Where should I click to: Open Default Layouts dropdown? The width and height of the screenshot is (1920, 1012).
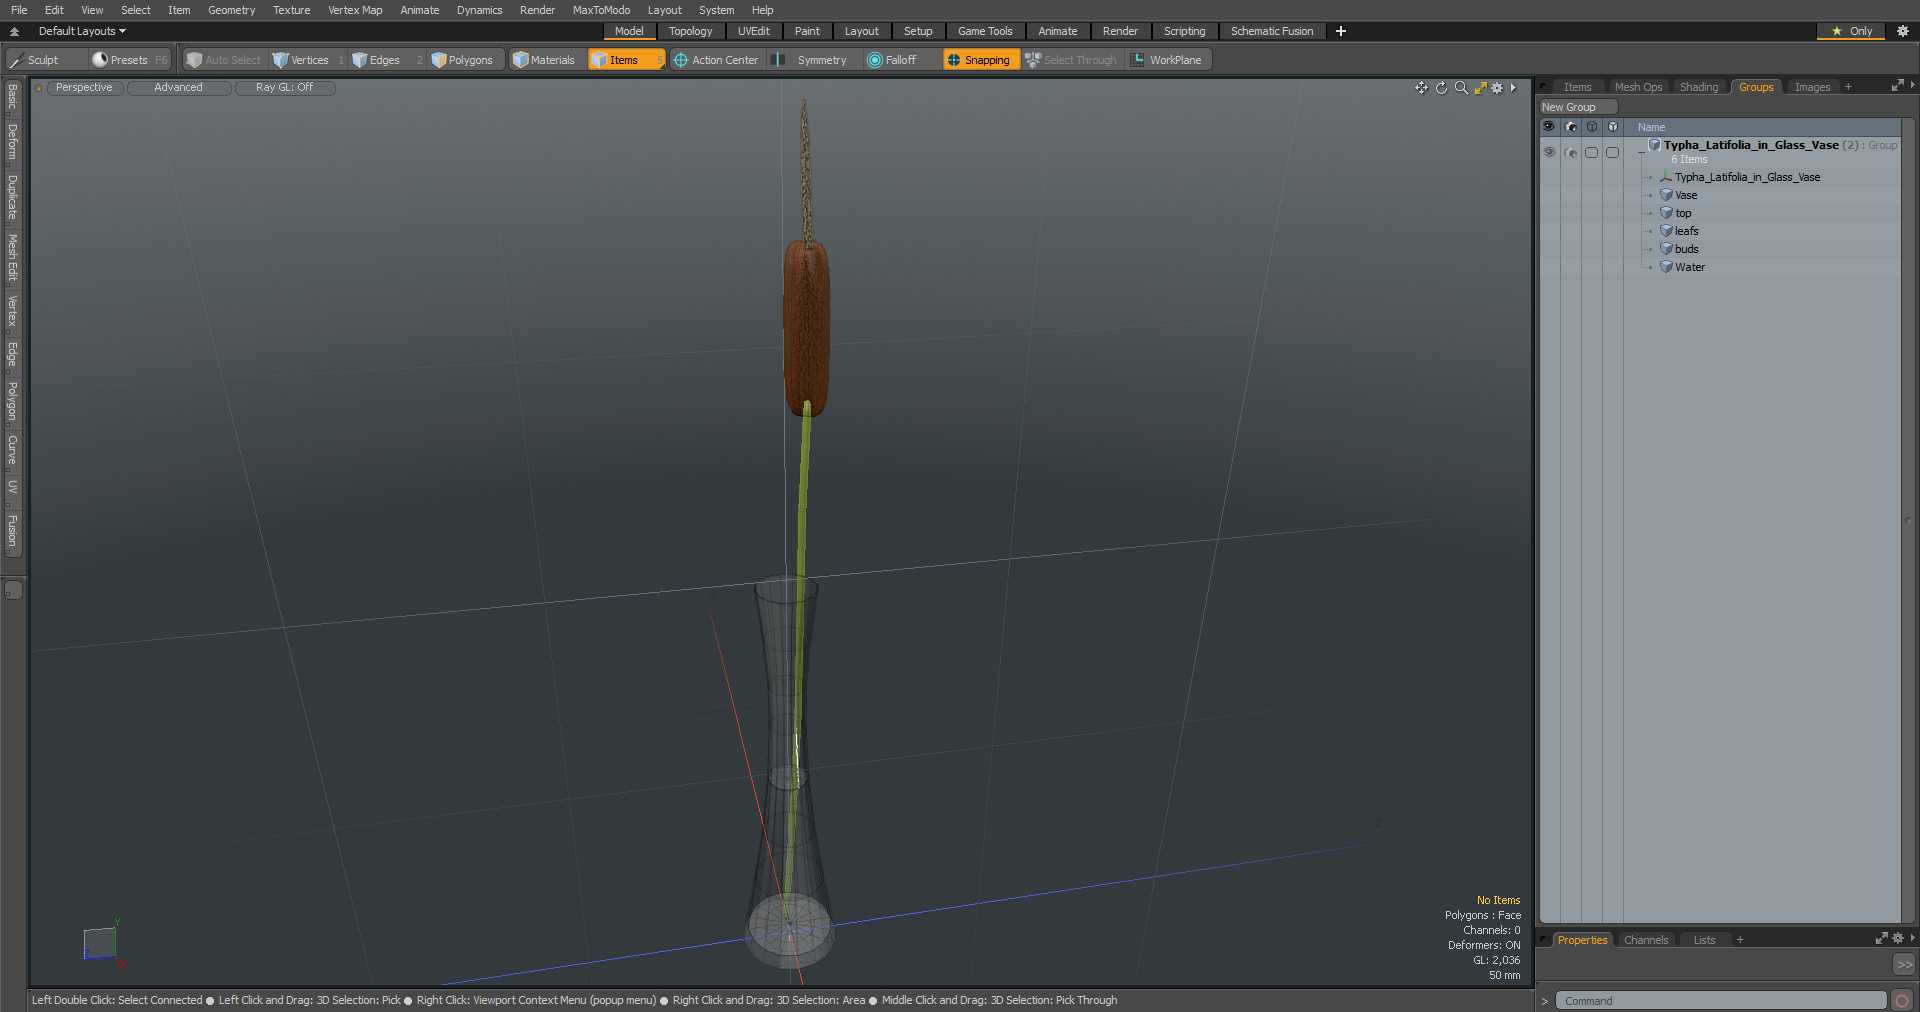[82, 31]
